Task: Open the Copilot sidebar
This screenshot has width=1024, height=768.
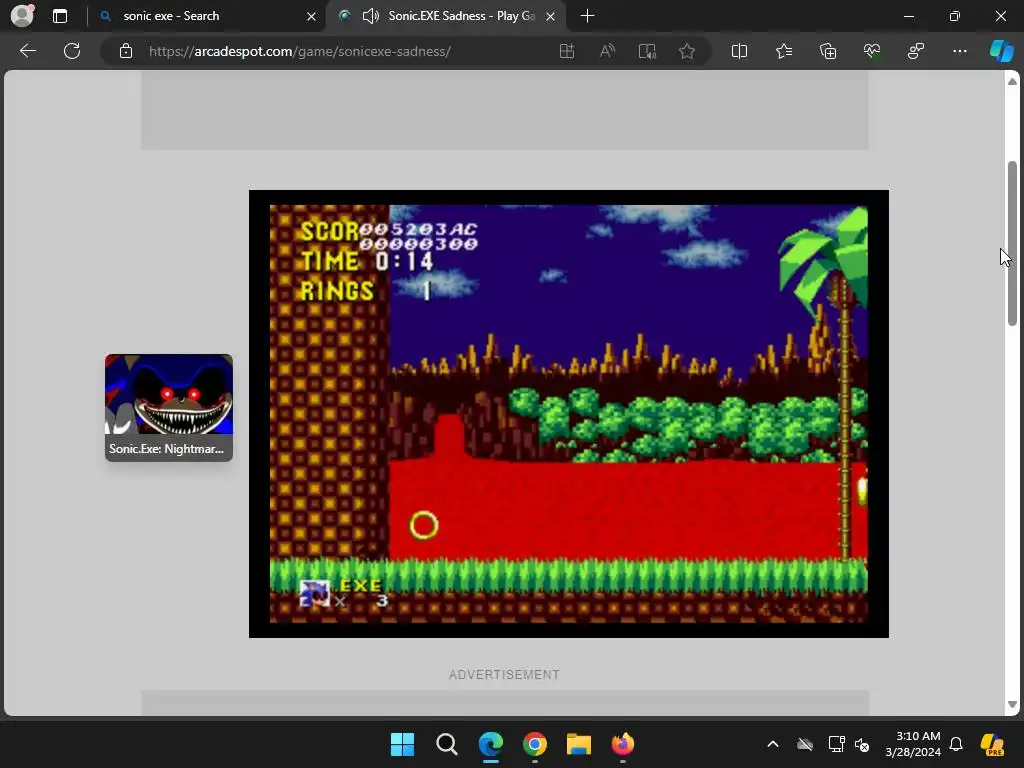Action: [x=1001, y=51]
